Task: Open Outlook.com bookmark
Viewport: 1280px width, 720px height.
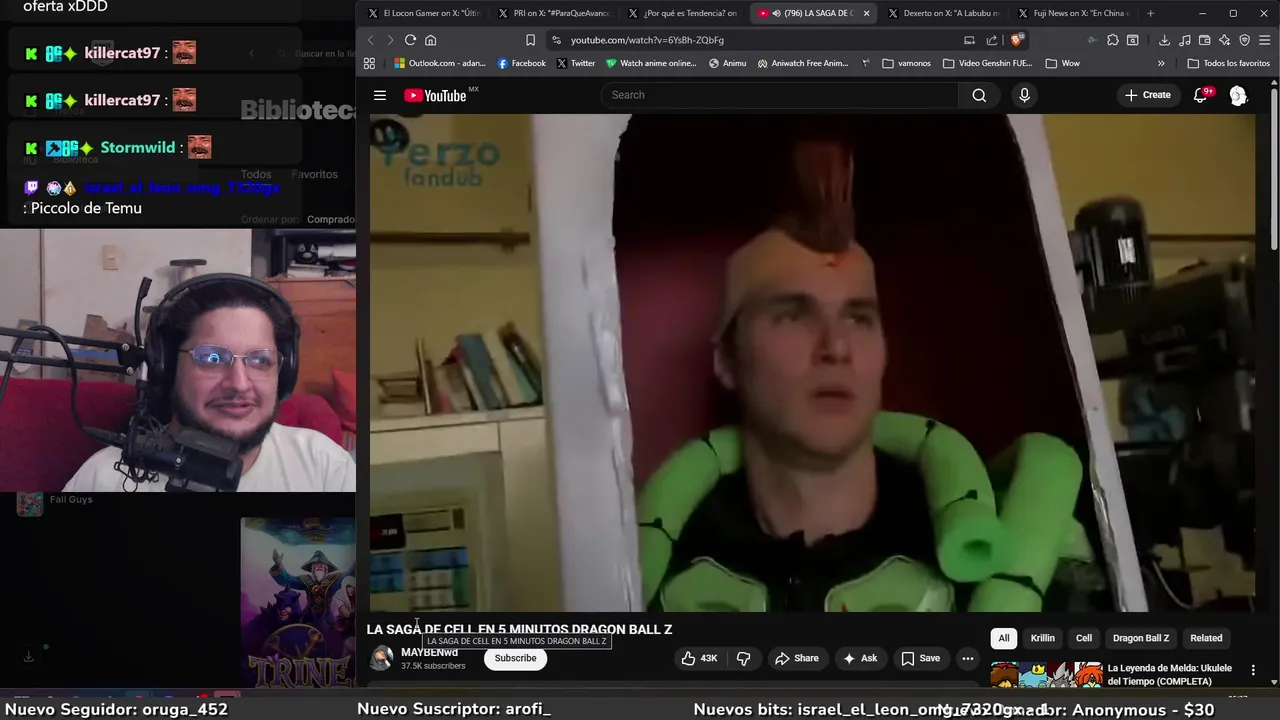Action: pos(439,63)
